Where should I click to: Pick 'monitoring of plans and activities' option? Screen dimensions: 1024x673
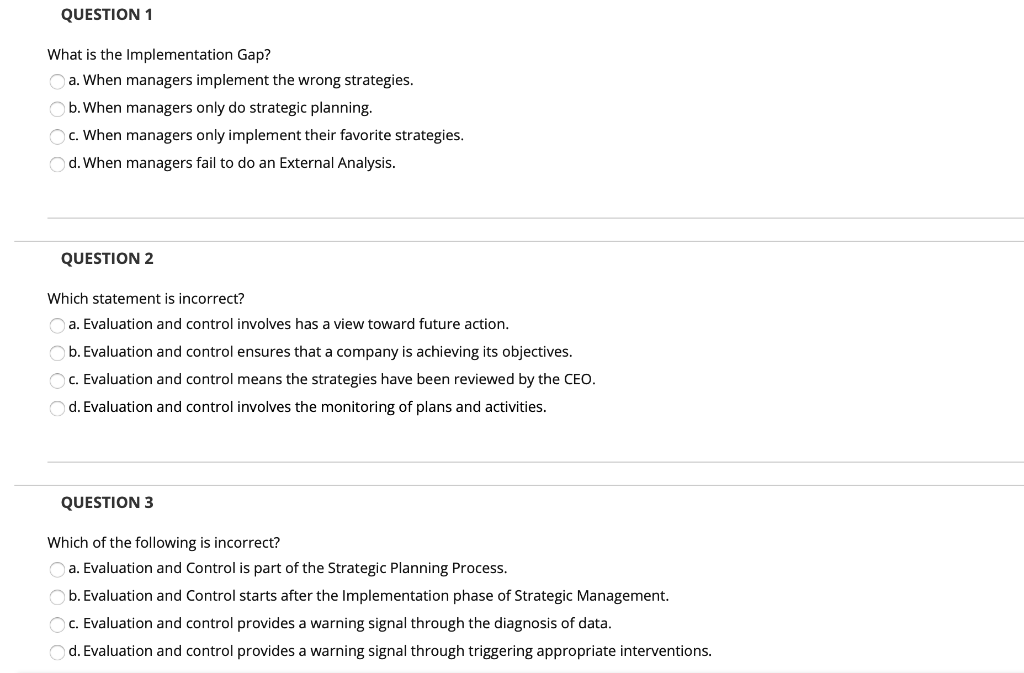(58, 408)
